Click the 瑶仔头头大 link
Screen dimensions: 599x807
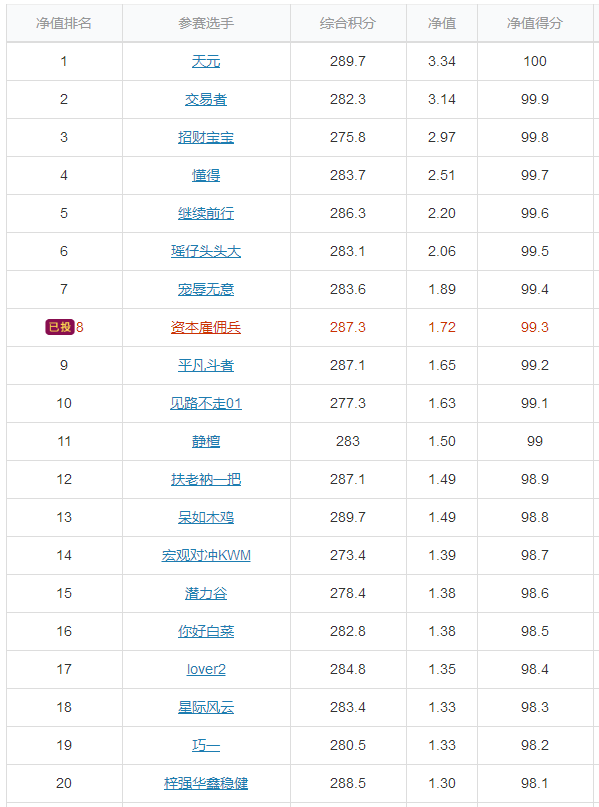click(206, 251)
